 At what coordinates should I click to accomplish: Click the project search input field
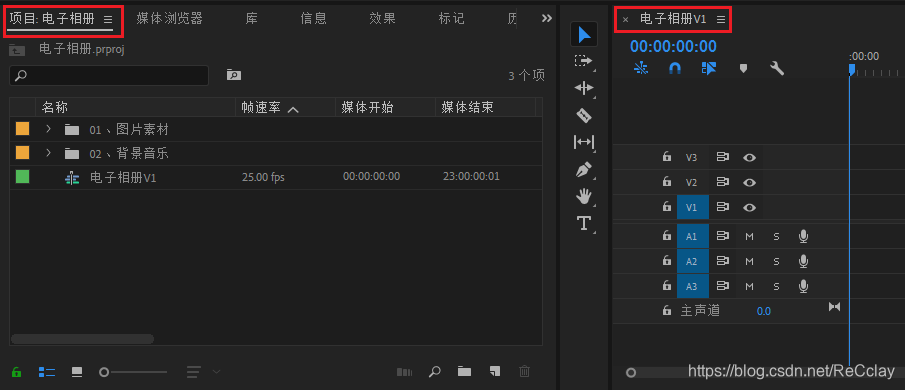point(109,76)
